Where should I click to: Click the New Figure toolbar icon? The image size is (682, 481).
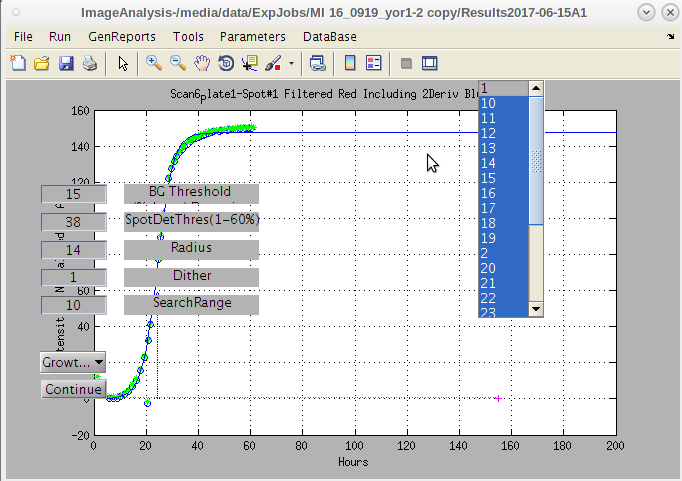(x=18, y=63)
